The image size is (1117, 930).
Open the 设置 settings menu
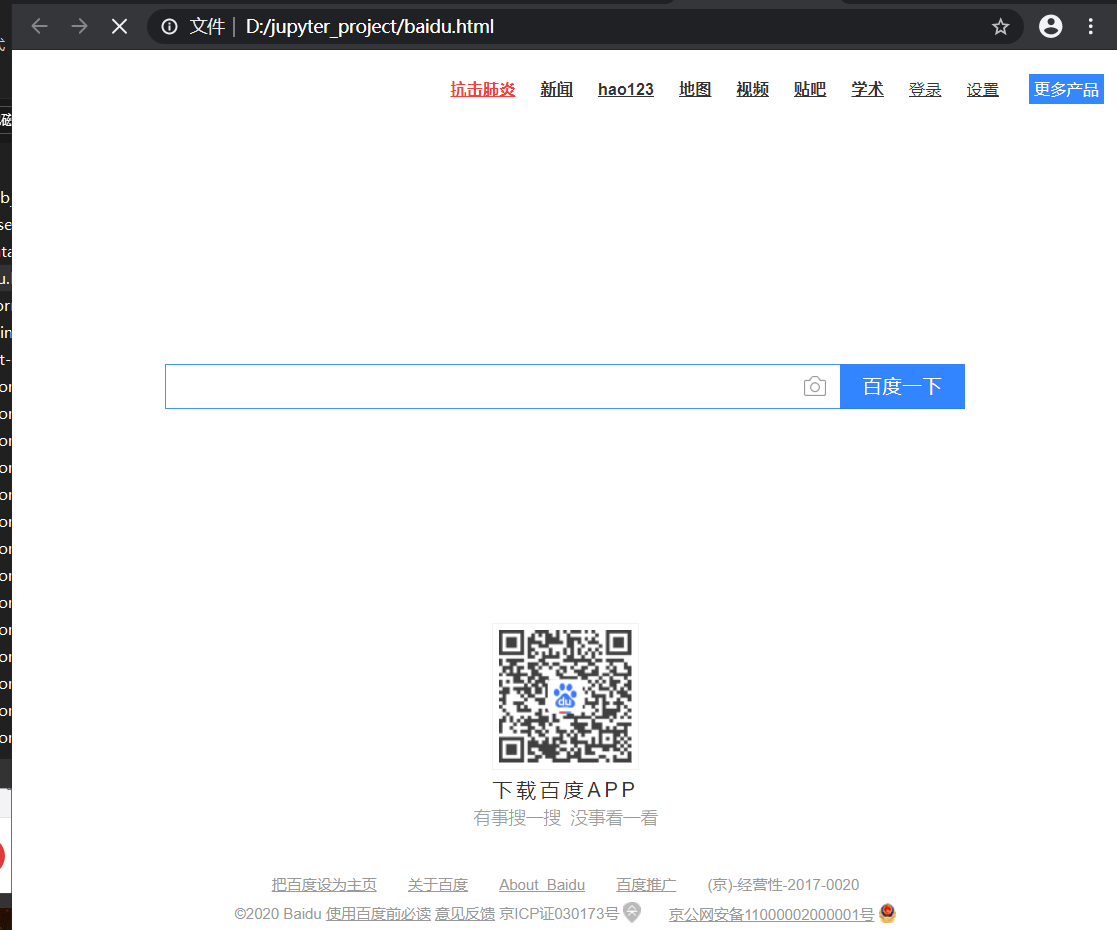pyautogui.click(x=982, y=89)
